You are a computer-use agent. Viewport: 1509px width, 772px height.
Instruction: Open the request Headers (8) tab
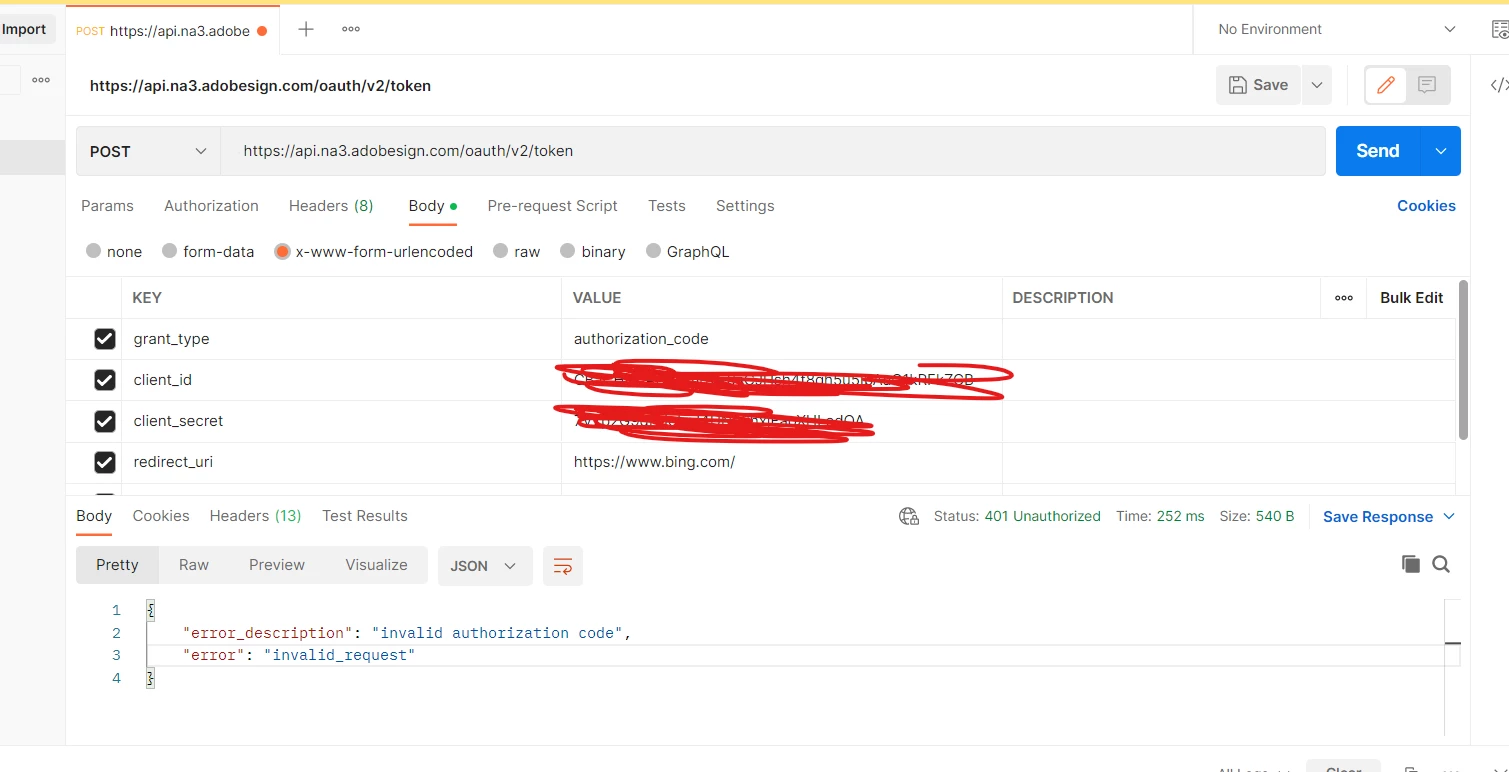pyautogui.click(x=331, y=206)
